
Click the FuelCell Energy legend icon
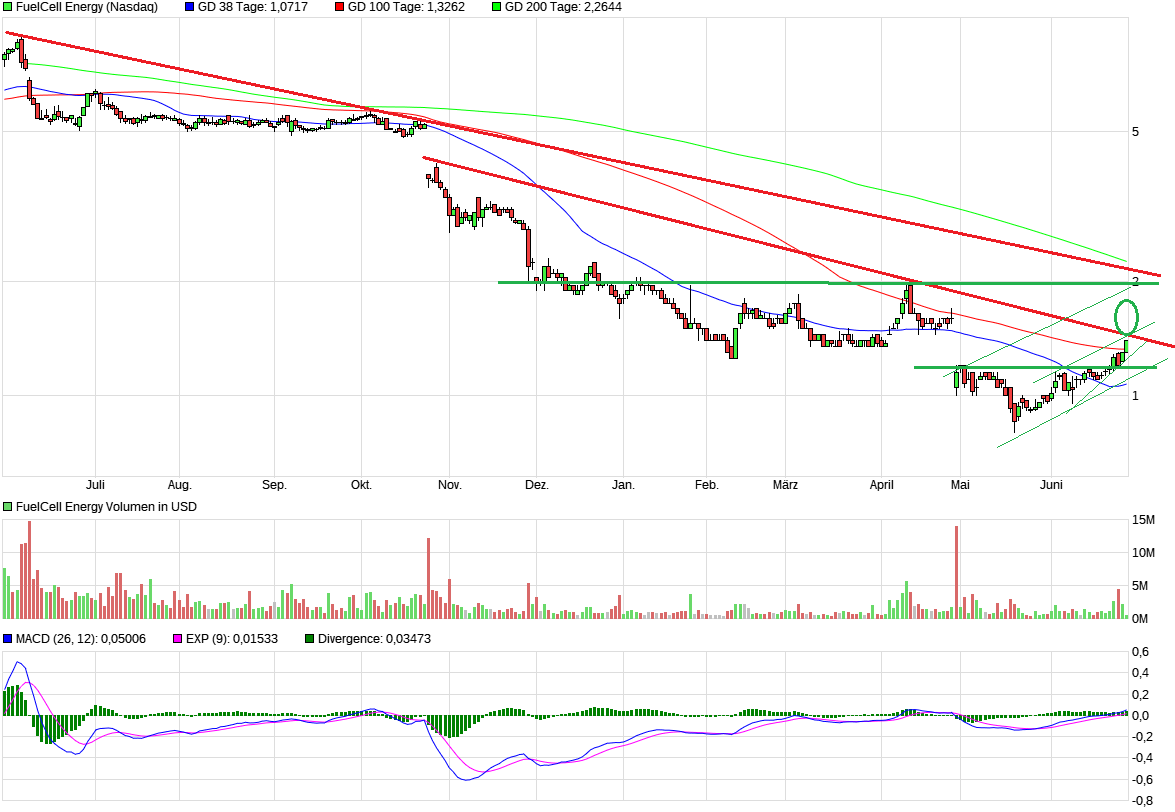point(7,7)
